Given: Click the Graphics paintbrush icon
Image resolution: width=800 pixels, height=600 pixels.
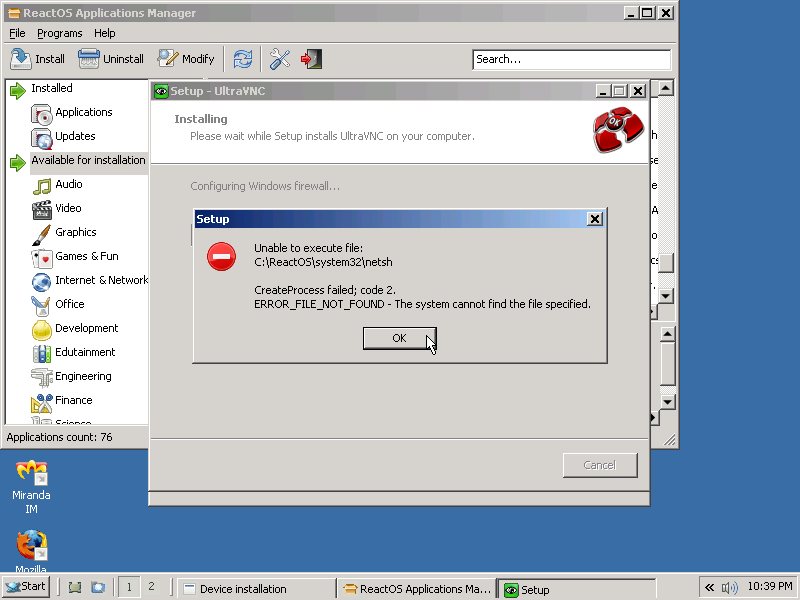Looking at the screenshot, I should tap(42, 234).
